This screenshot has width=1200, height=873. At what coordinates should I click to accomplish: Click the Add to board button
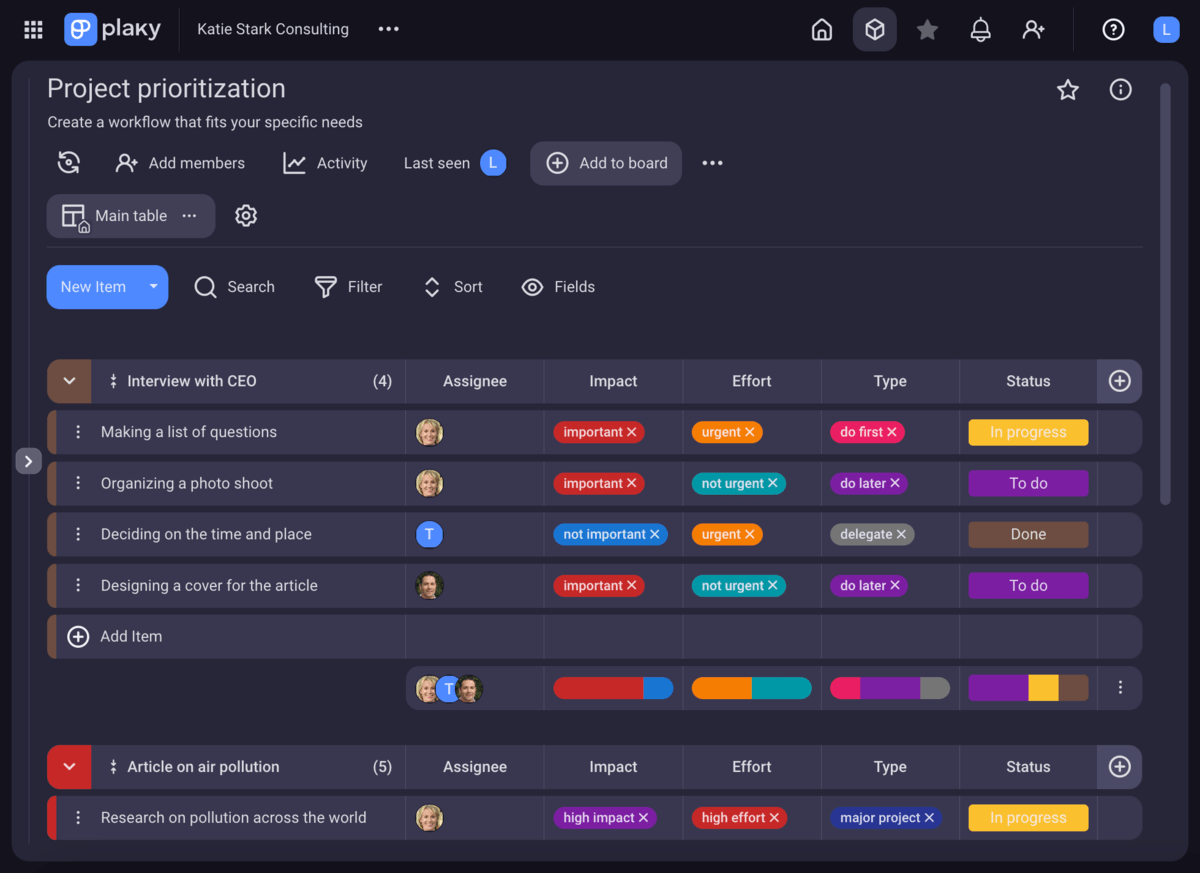tap(606, 163)
